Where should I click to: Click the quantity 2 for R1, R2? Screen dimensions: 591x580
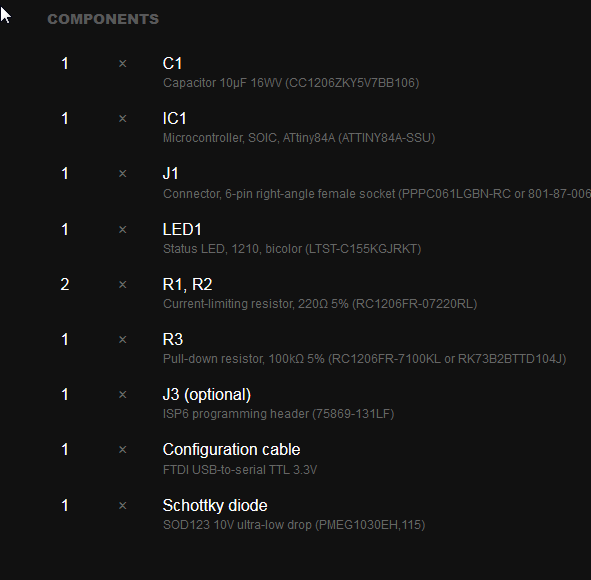pos(65,285)
